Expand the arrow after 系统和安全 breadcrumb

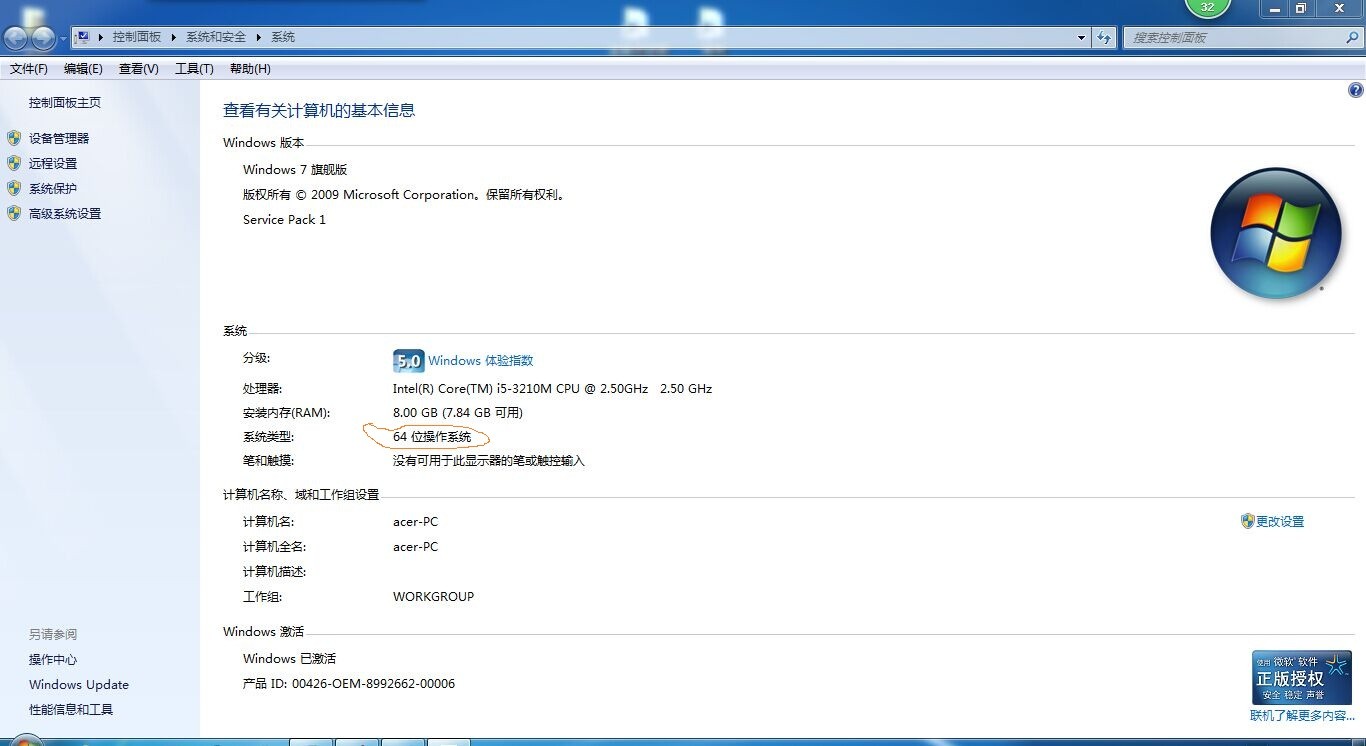pos(258,37)
